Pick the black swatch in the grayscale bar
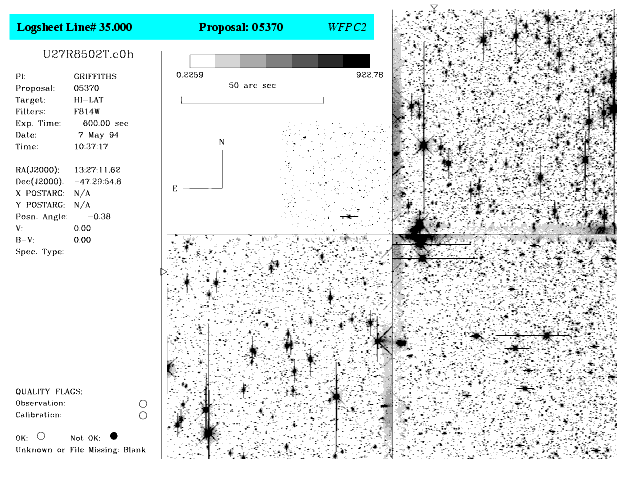Viewport: 629px width, 487px height. [357, 61]
